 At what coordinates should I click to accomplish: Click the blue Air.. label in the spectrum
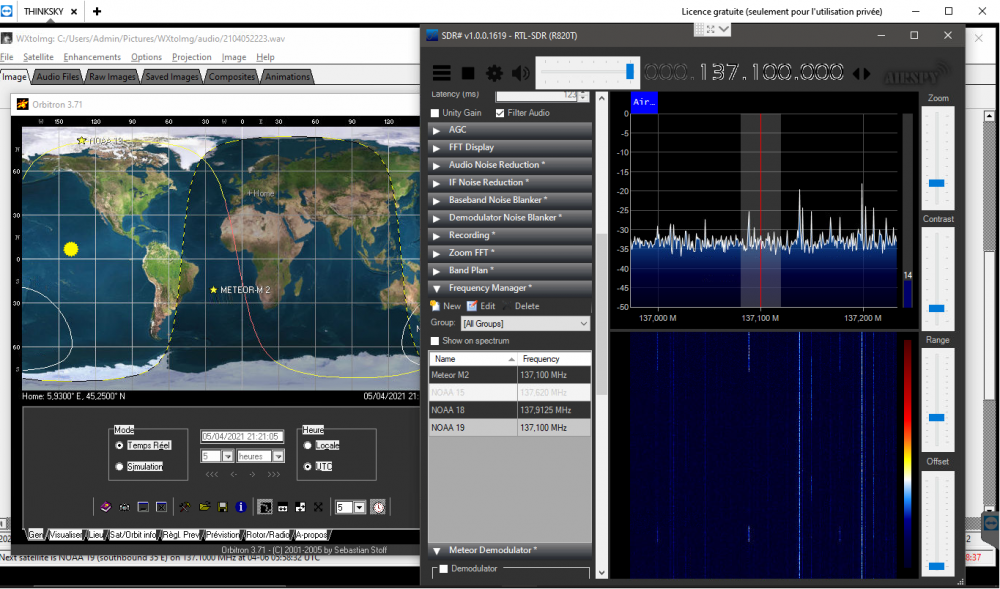pyautogui.click(x=644, y=102)
